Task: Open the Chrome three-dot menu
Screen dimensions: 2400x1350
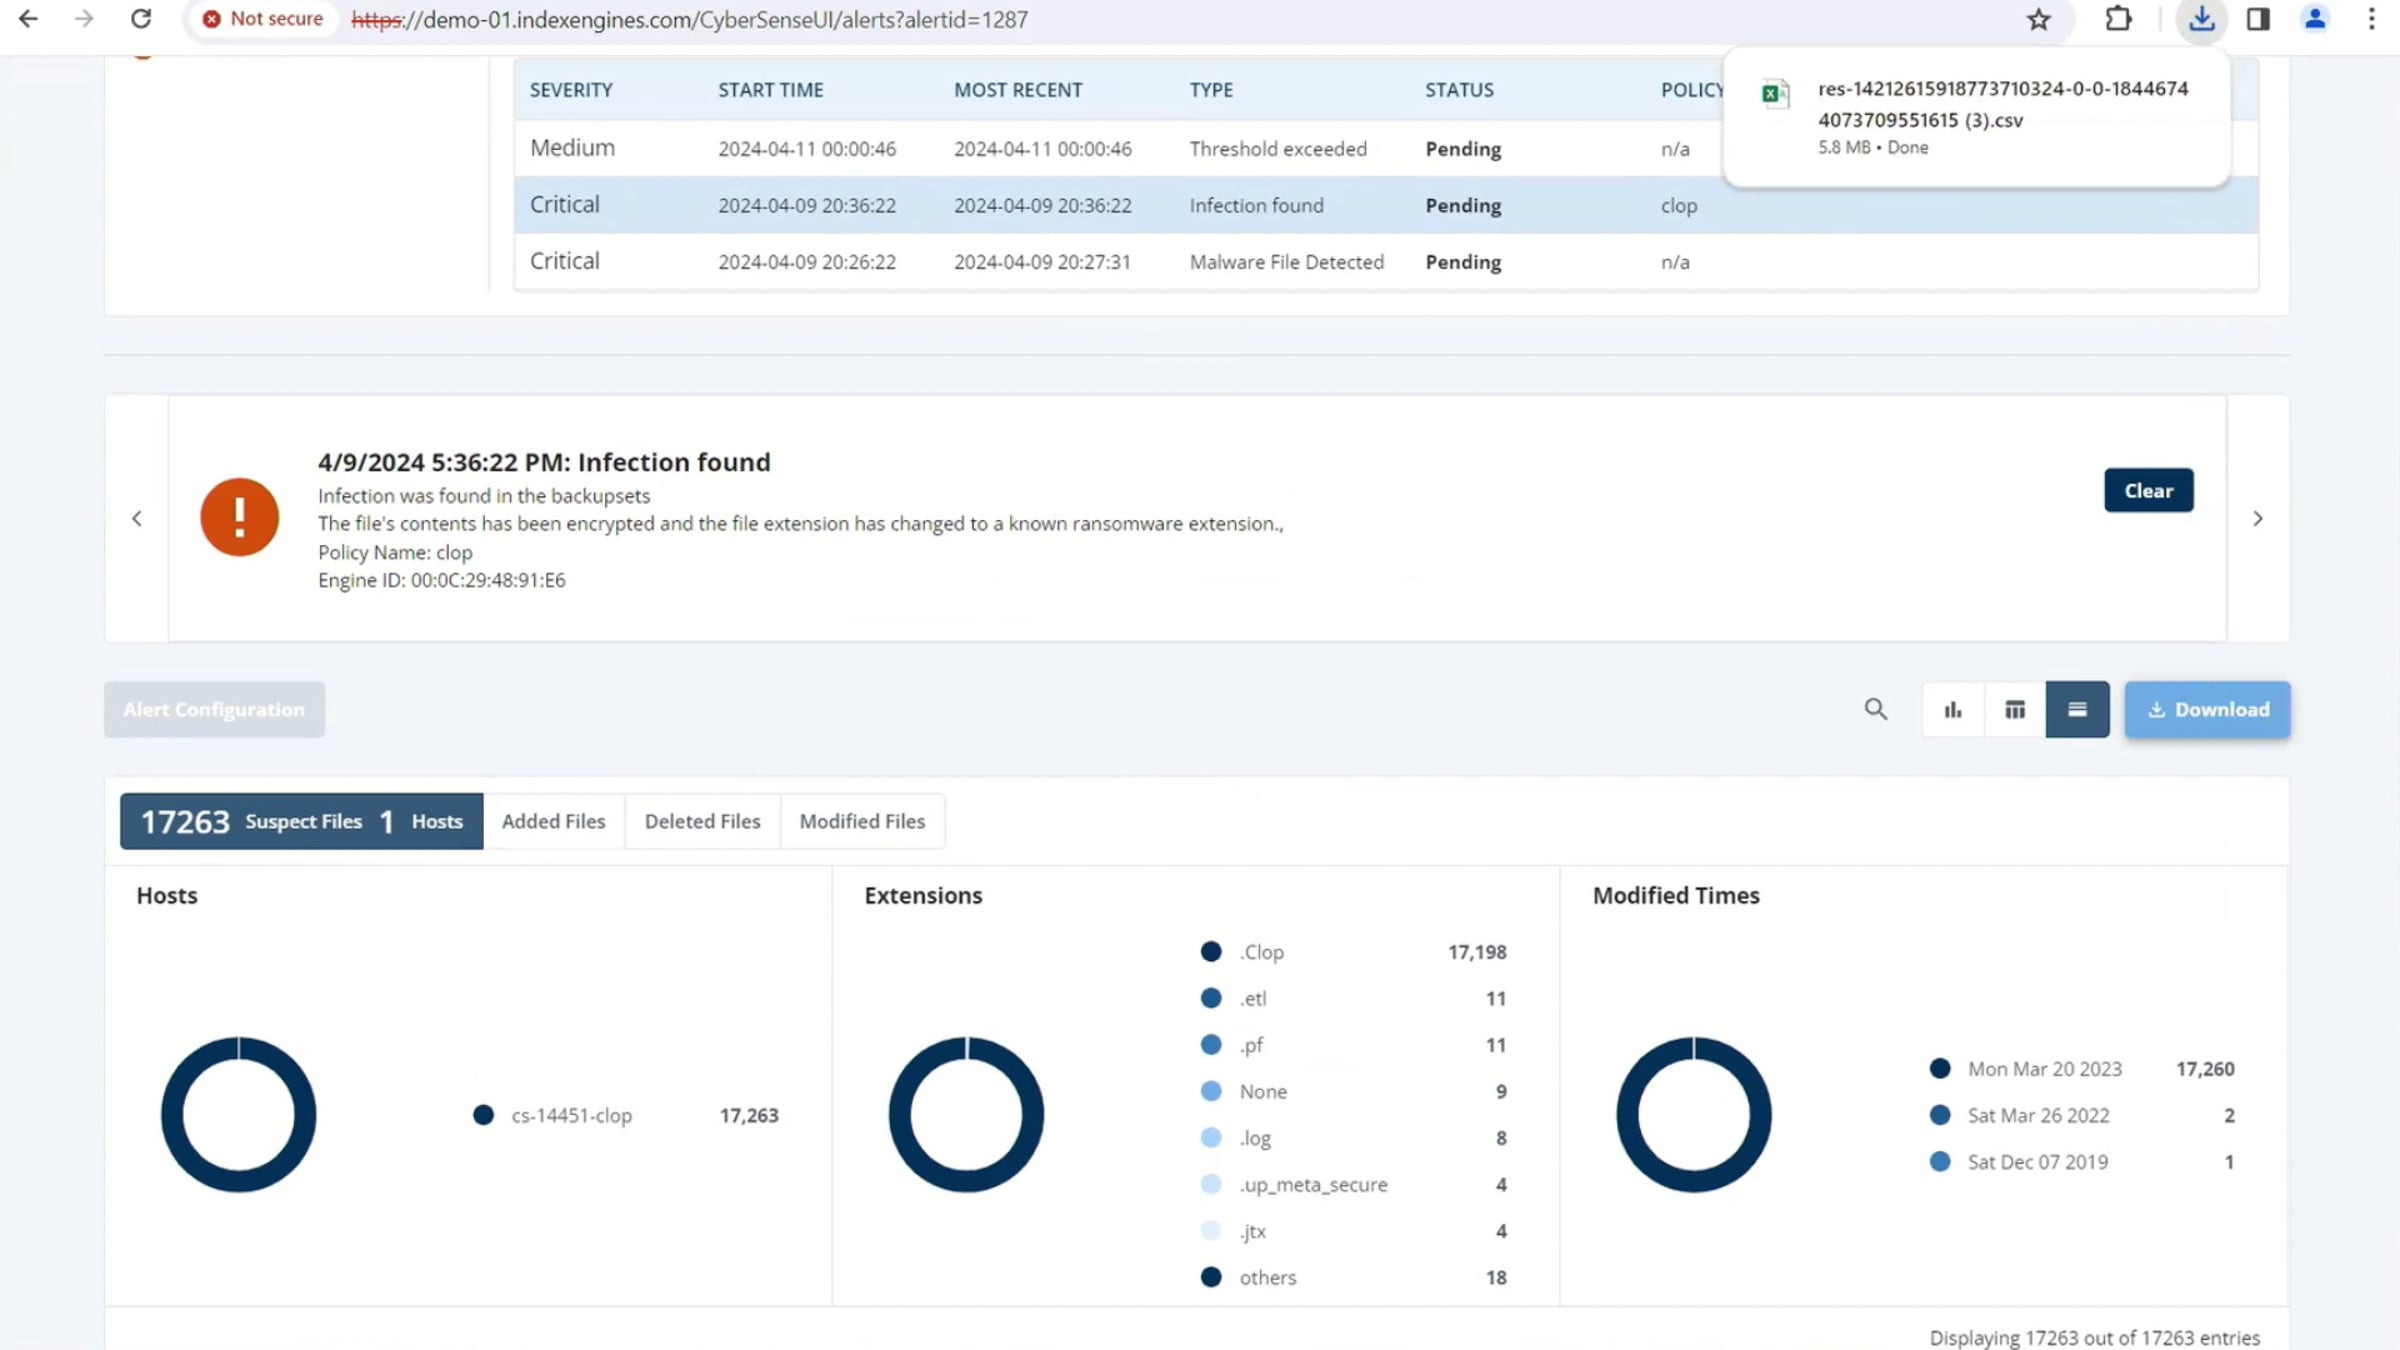Action: click(x=2371, y=19)
